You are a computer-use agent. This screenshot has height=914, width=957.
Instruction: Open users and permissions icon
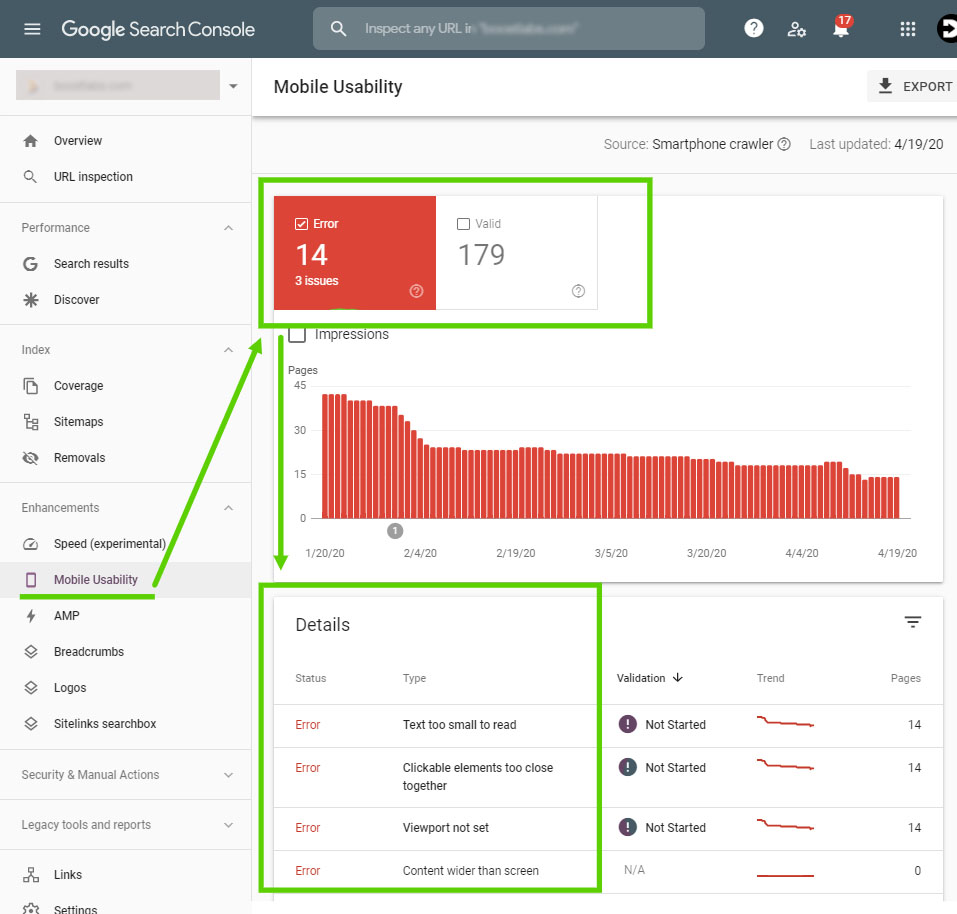[x=796, y=29]
